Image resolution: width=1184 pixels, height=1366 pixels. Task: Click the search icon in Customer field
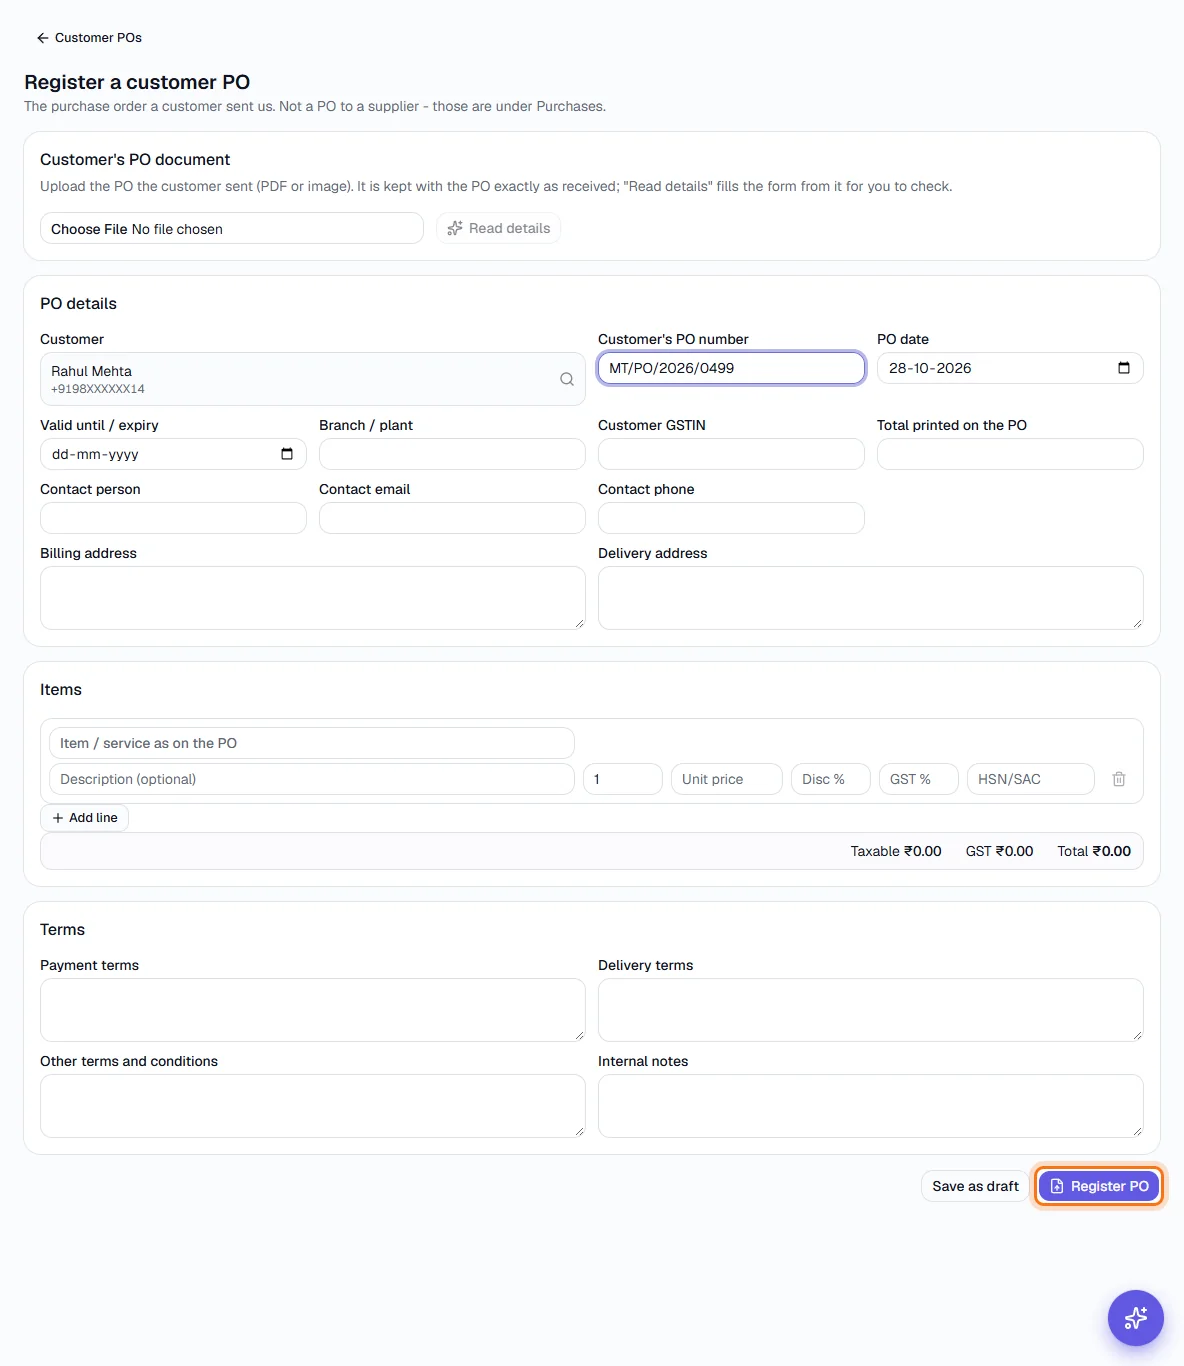point(567,379)
